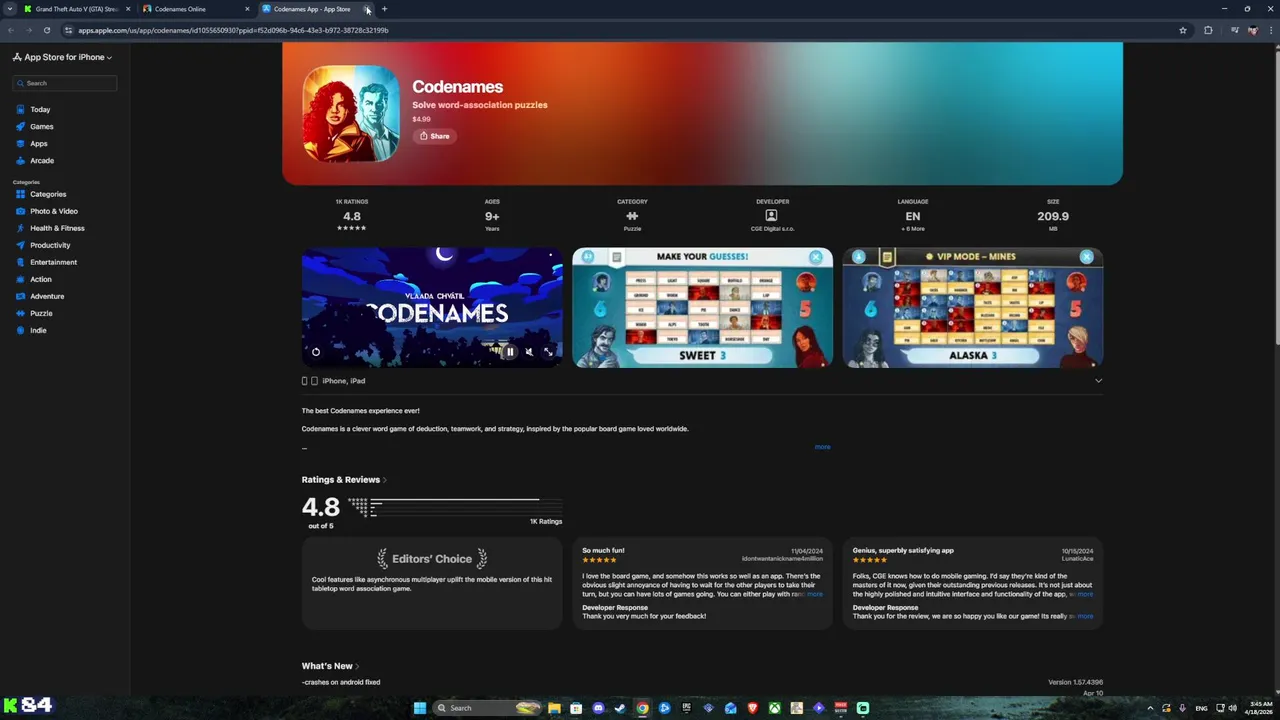
Task: Open the 'VIP Mode – Mines' screenshot
Action: click(973, 308)
